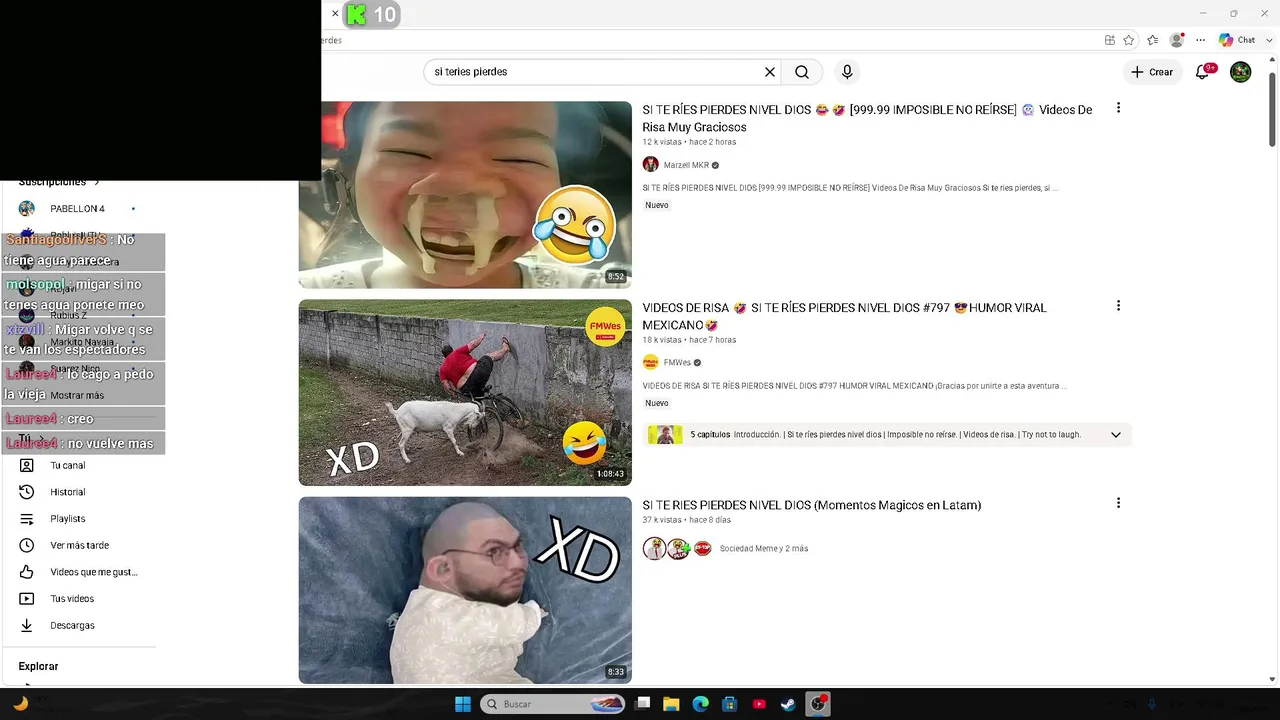Clear the search box with the X icon
Screen dimensions: 1280x720
(770, 72)
